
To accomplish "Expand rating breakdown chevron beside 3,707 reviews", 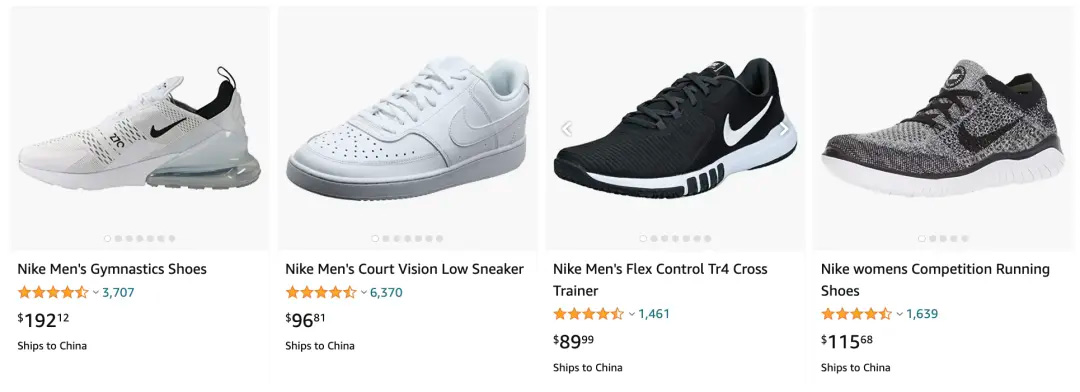I will [x=96, y=292].
